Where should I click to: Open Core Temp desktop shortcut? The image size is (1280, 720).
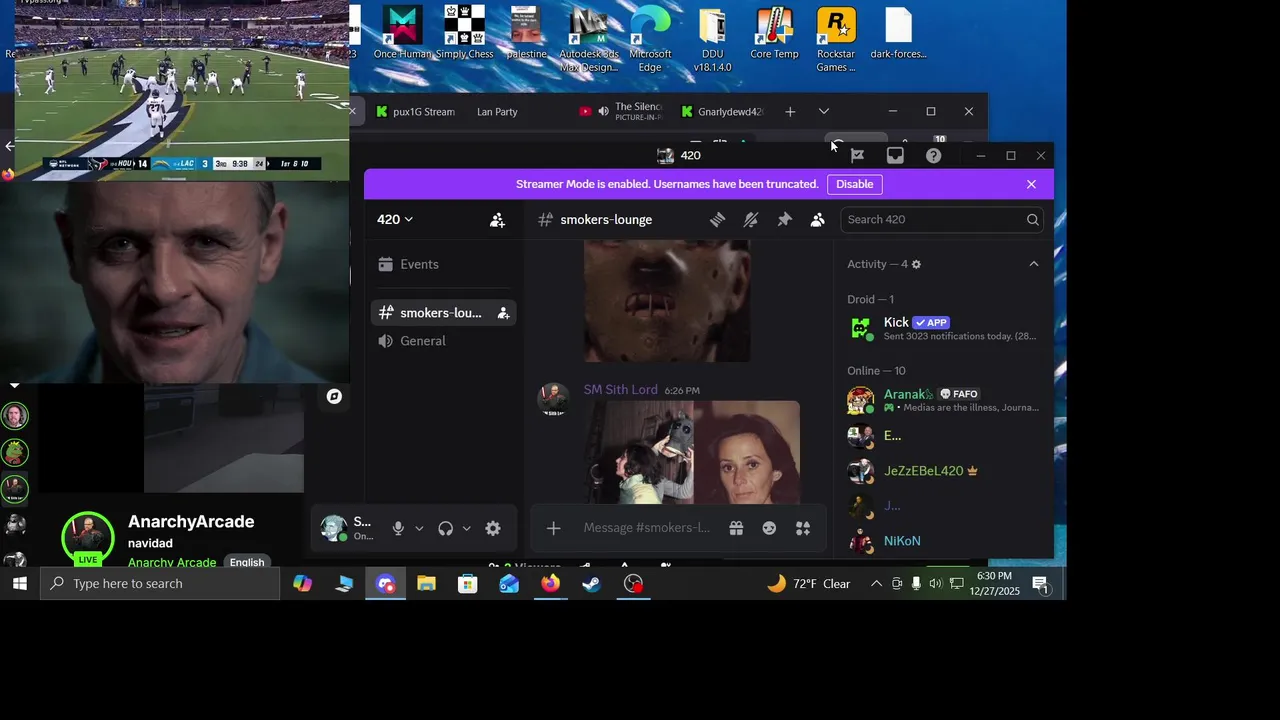click(x=774, y=33)
